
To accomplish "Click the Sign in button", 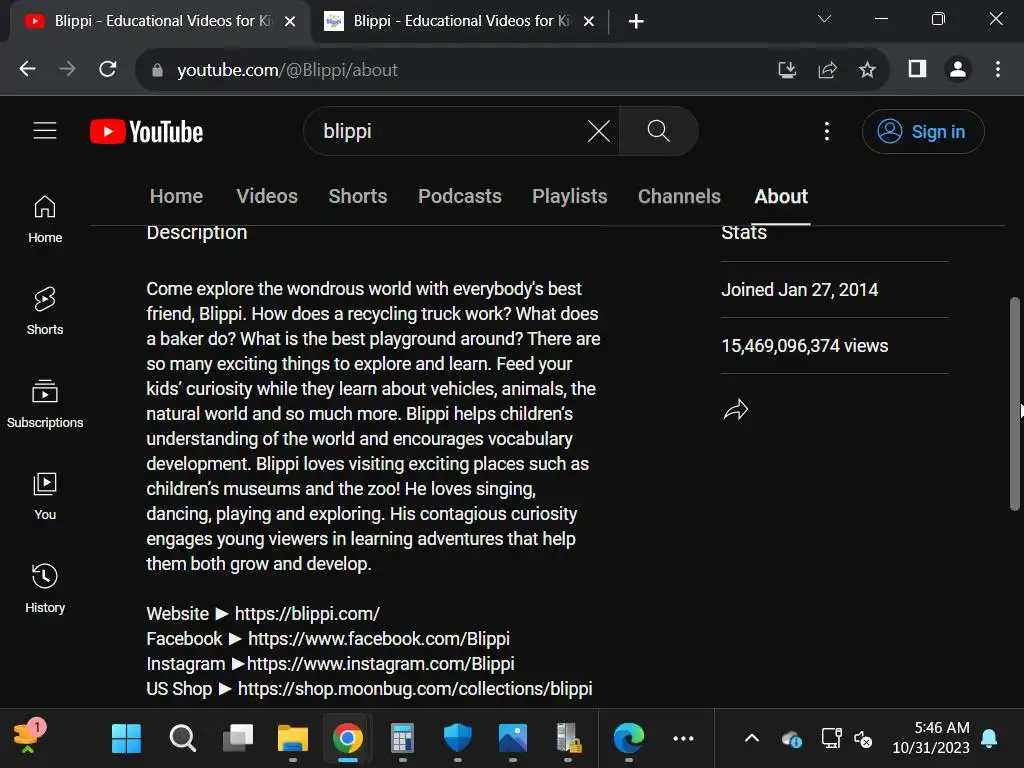I will coord(923,132).
